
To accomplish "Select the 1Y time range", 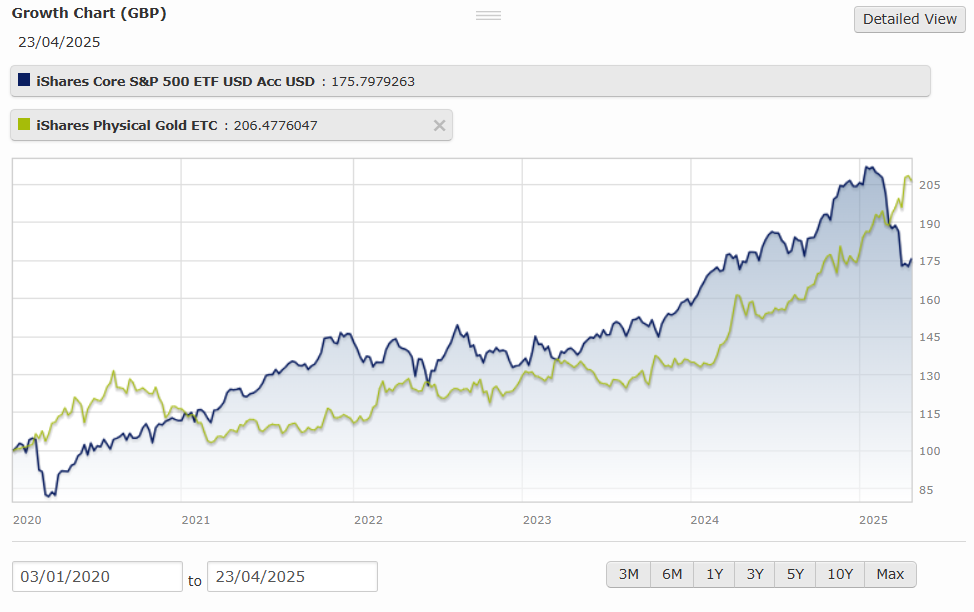I will tap(714, 574).
